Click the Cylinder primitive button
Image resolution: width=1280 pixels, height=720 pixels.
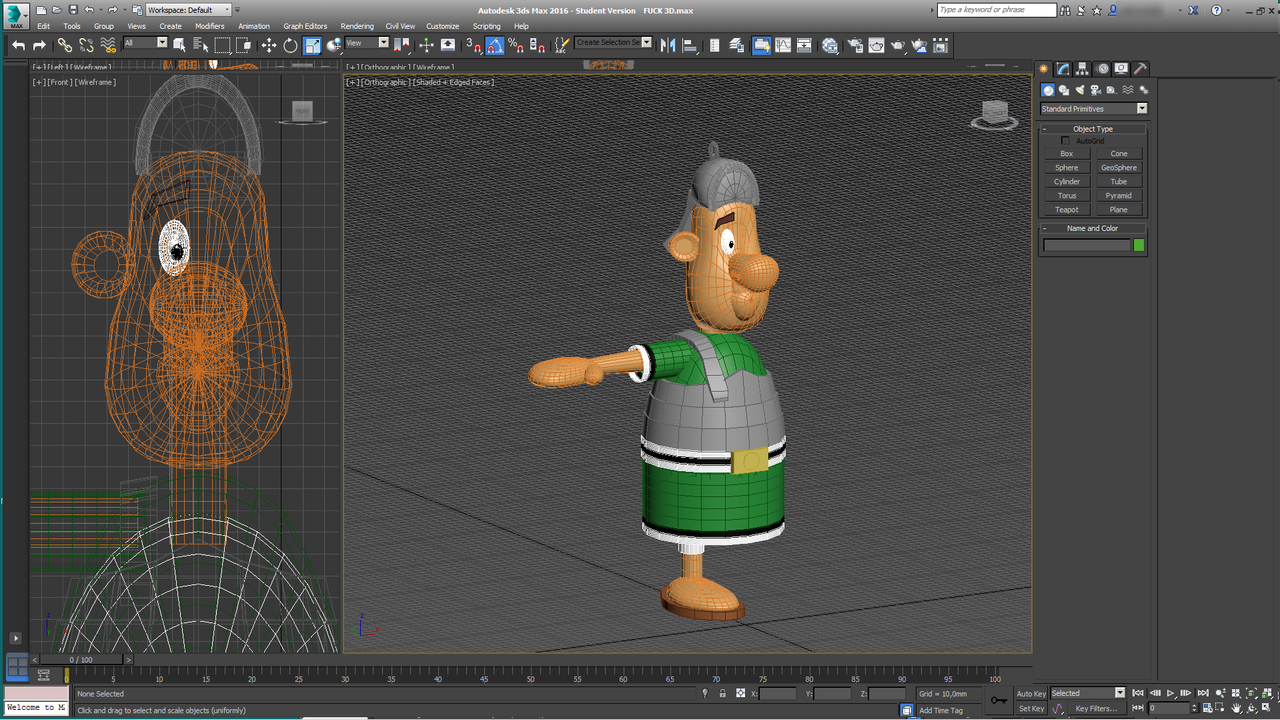pos(1067,182)
